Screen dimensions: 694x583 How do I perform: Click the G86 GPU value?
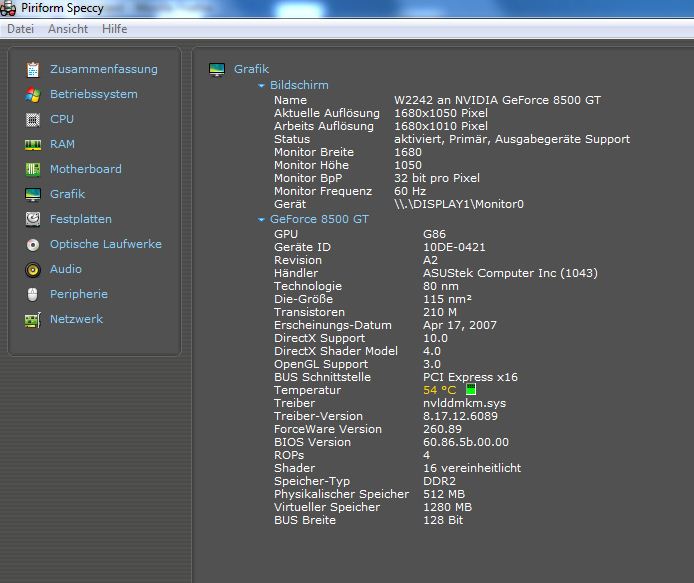click(435, 234)
